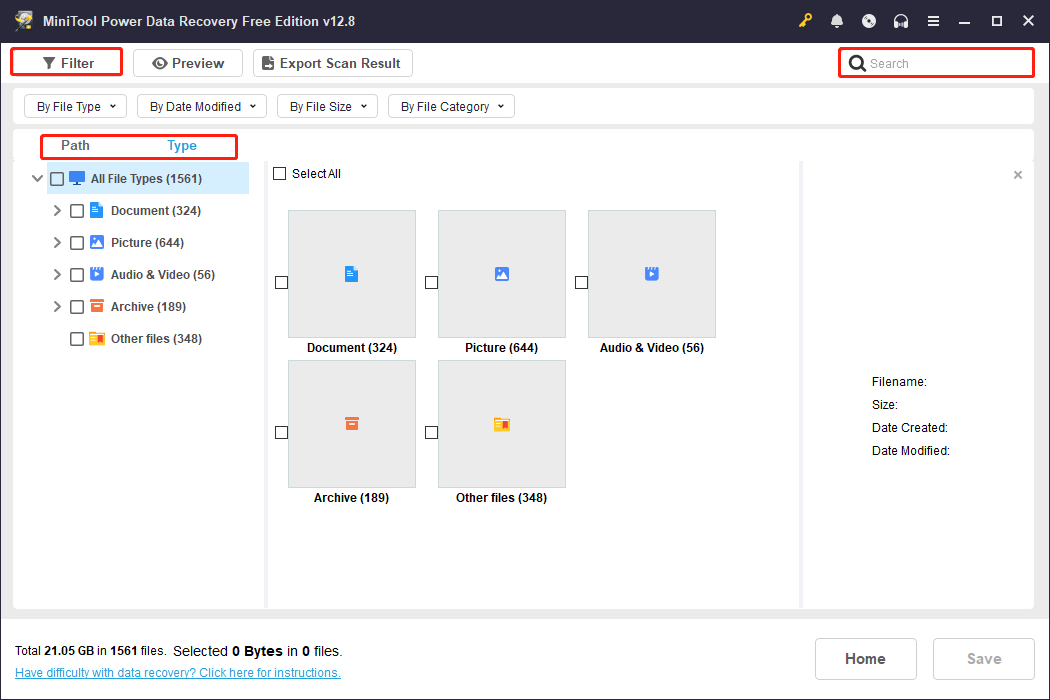Open the hamburger menu in the title bar
The height and width of the screenshot is (700, 1050).
[933, 20]
